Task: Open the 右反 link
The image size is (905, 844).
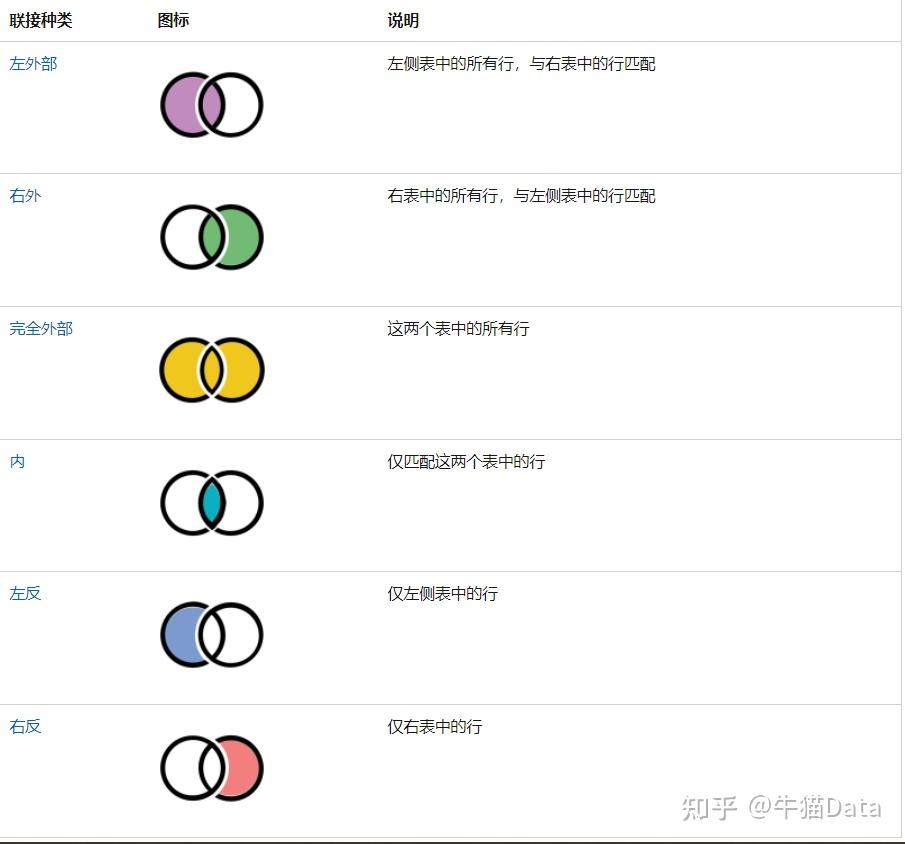Action: [25, 726]
